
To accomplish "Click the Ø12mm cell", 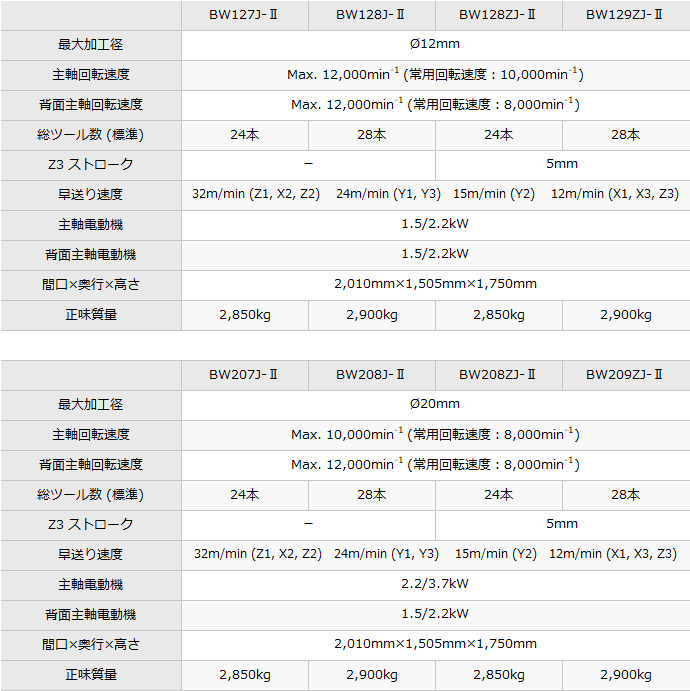I will pyautogui.click(x=435, y=44).
